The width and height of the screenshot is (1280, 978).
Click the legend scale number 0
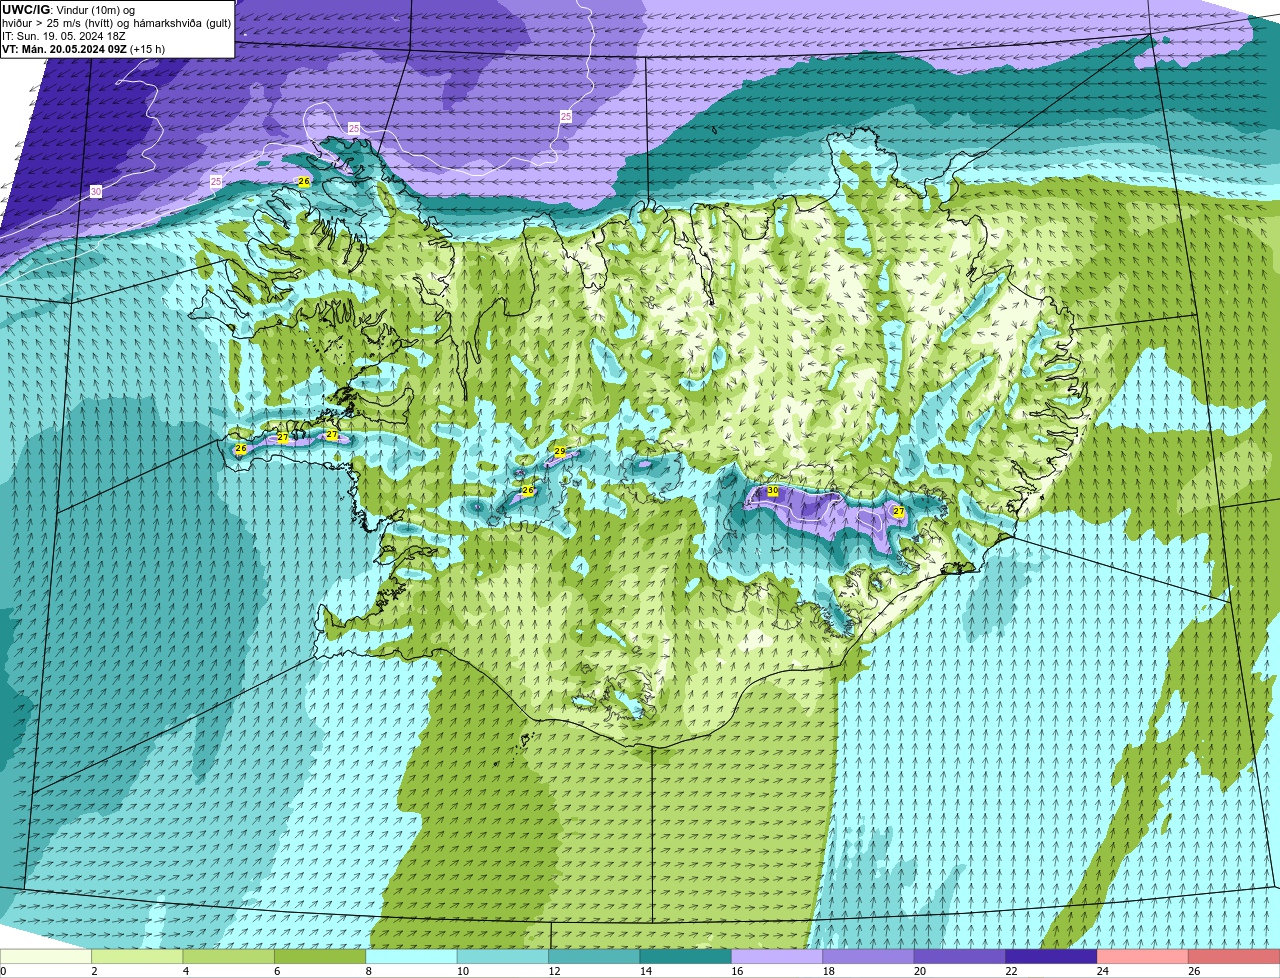[x=3, y=970]
